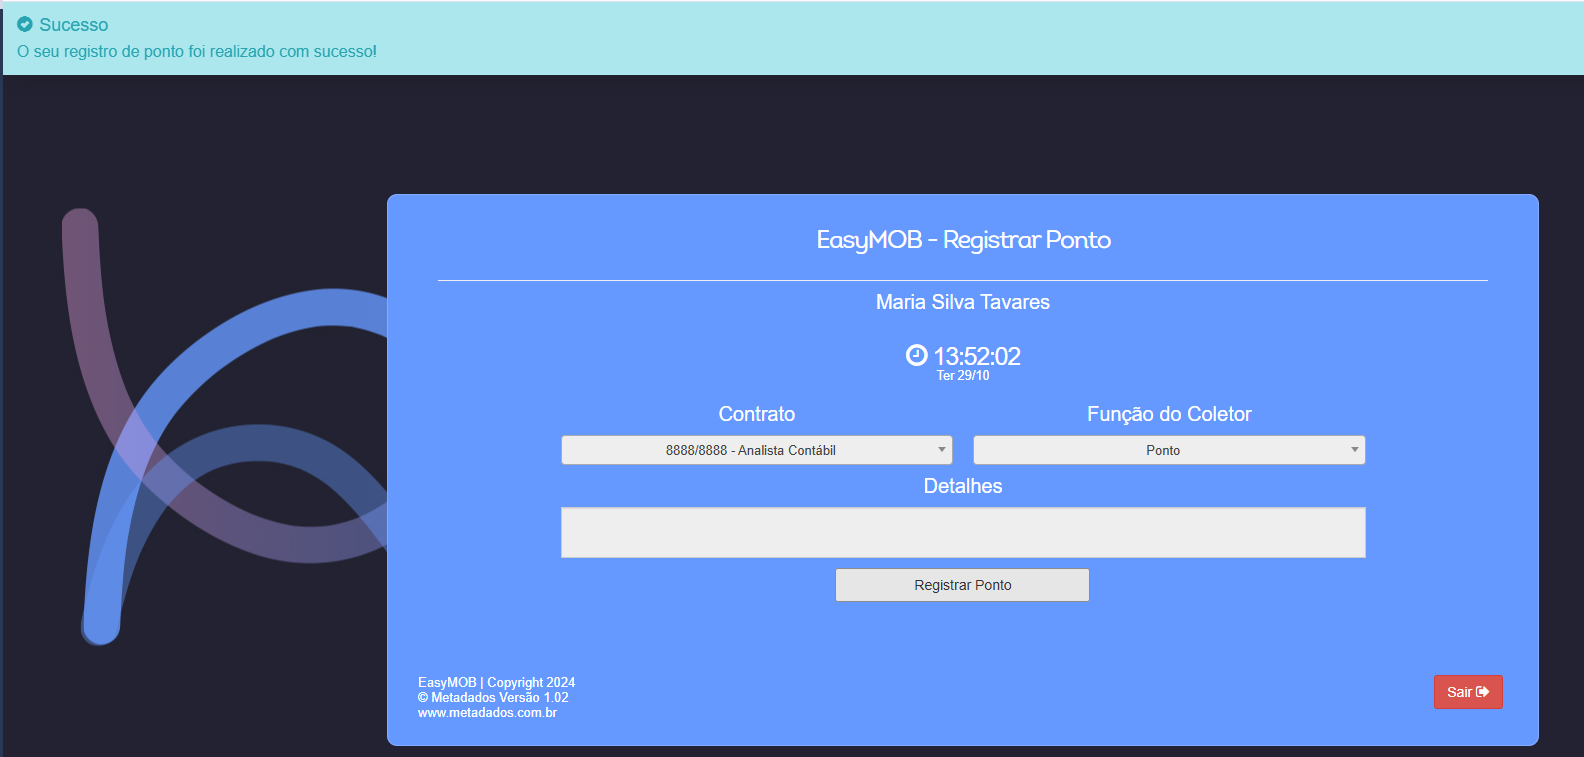Click the time display 13:52:02
Screen dimensions: 1584x757
coord(977,356)
